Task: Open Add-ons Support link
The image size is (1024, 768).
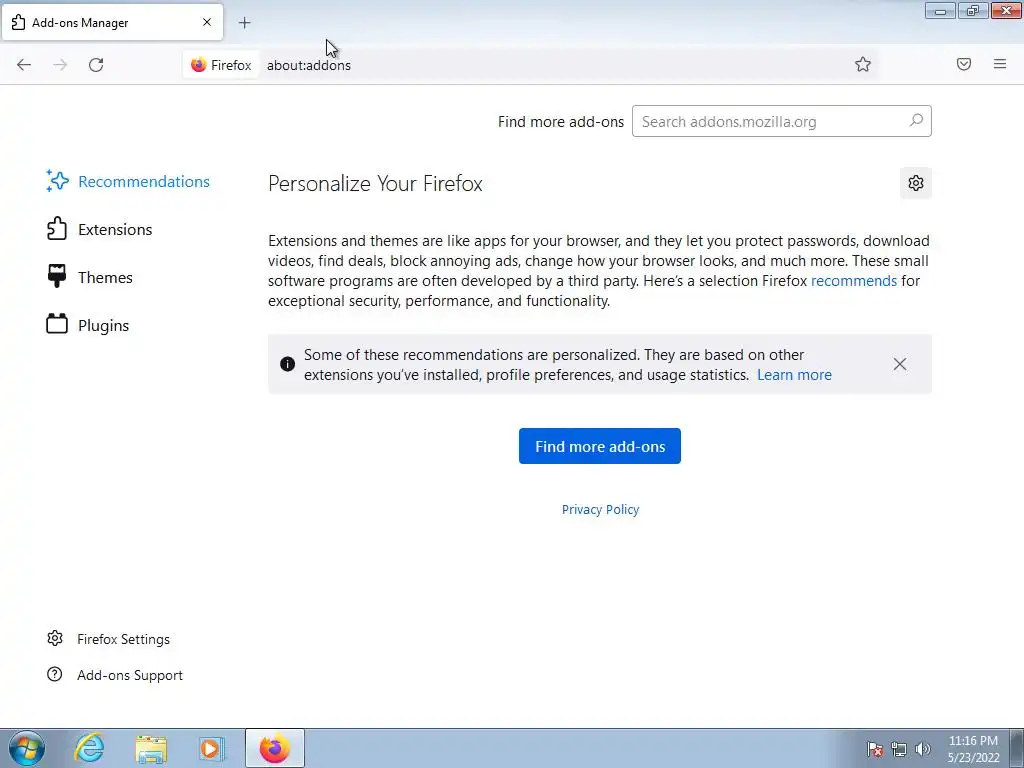Action: point(115,675)
